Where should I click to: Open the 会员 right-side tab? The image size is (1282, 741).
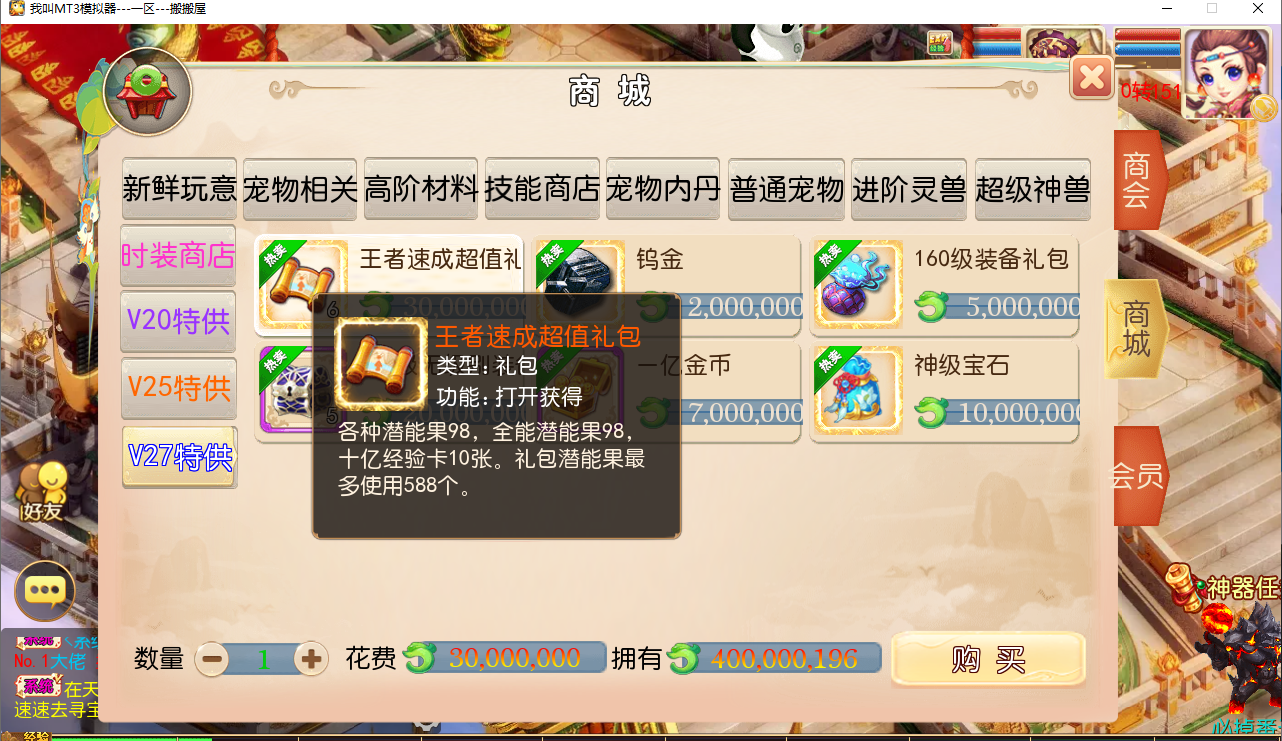1138,476
